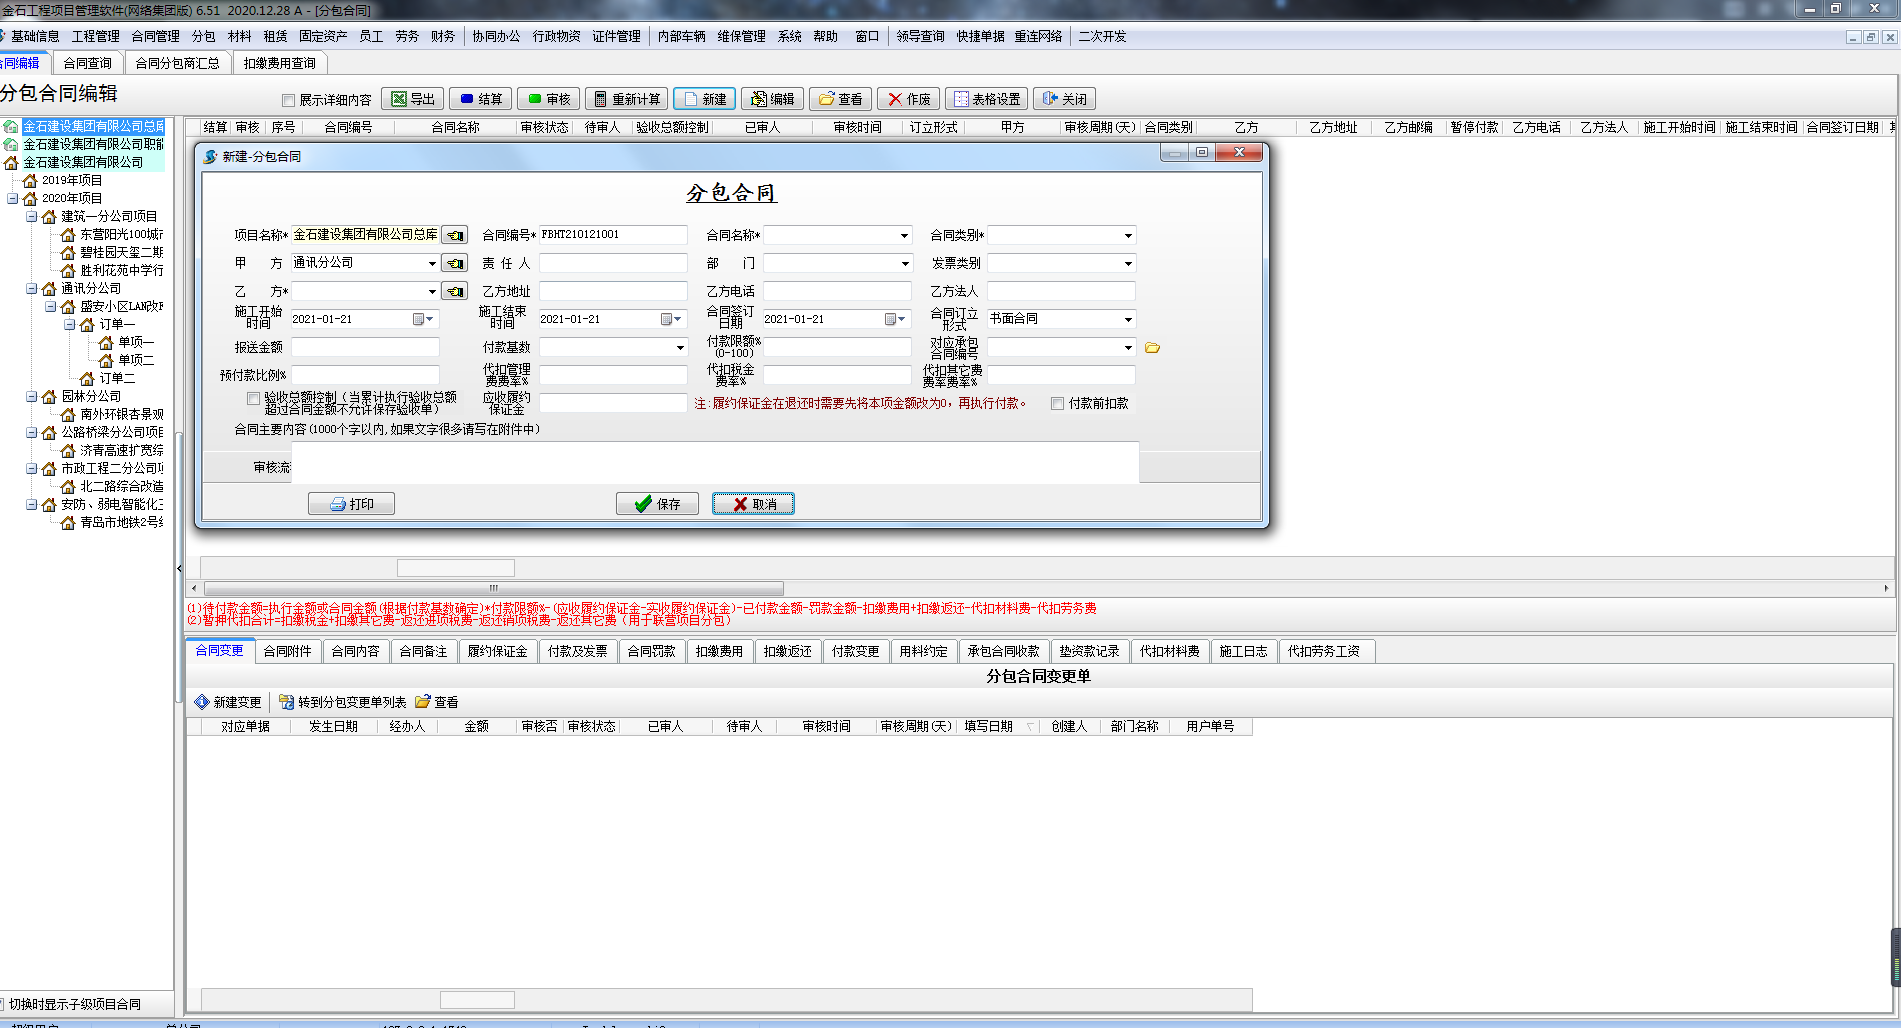The width and height of the screenshot is (1901, 1028).
Task: Switch to the 履约保证金 tab
Action: (497, 651)
